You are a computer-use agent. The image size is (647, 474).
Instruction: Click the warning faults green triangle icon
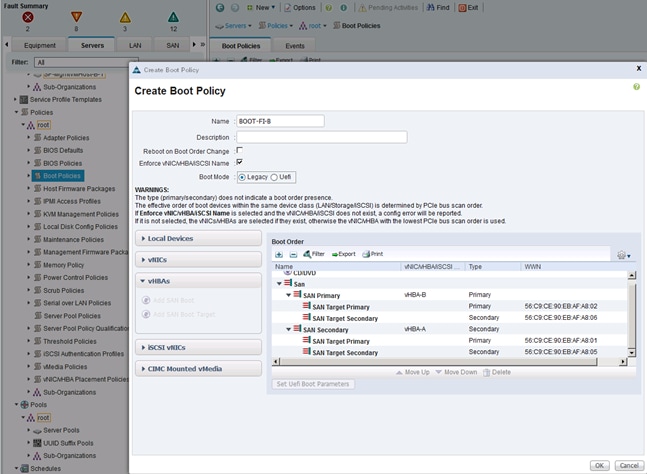pos(173,17)
